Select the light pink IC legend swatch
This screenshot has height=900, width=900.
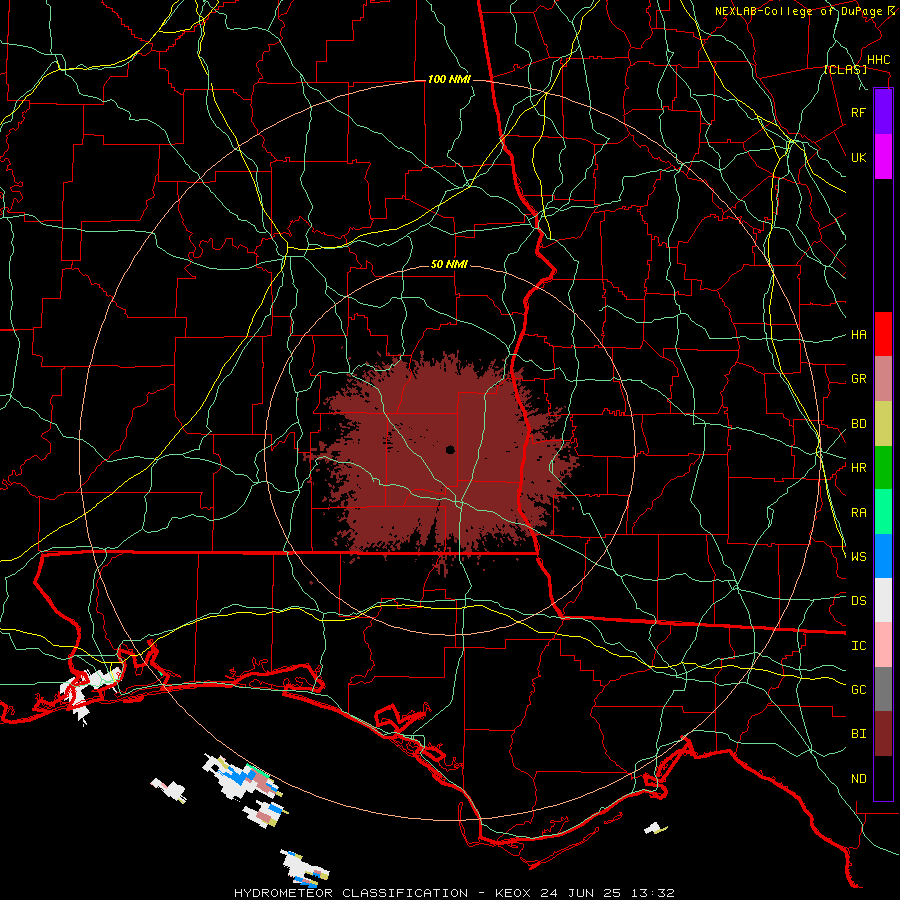883,645
